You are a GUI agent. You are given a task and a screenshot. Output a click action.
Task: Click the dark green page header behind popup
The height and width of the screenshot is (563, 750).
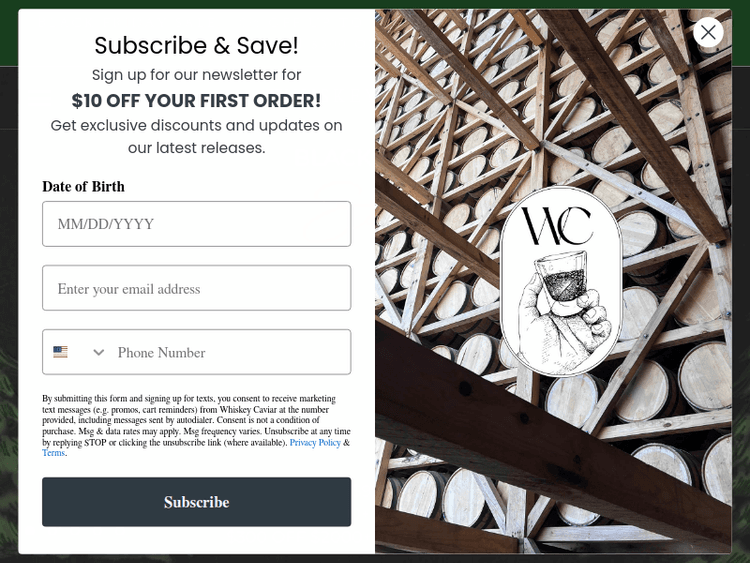tap(375, 4)
